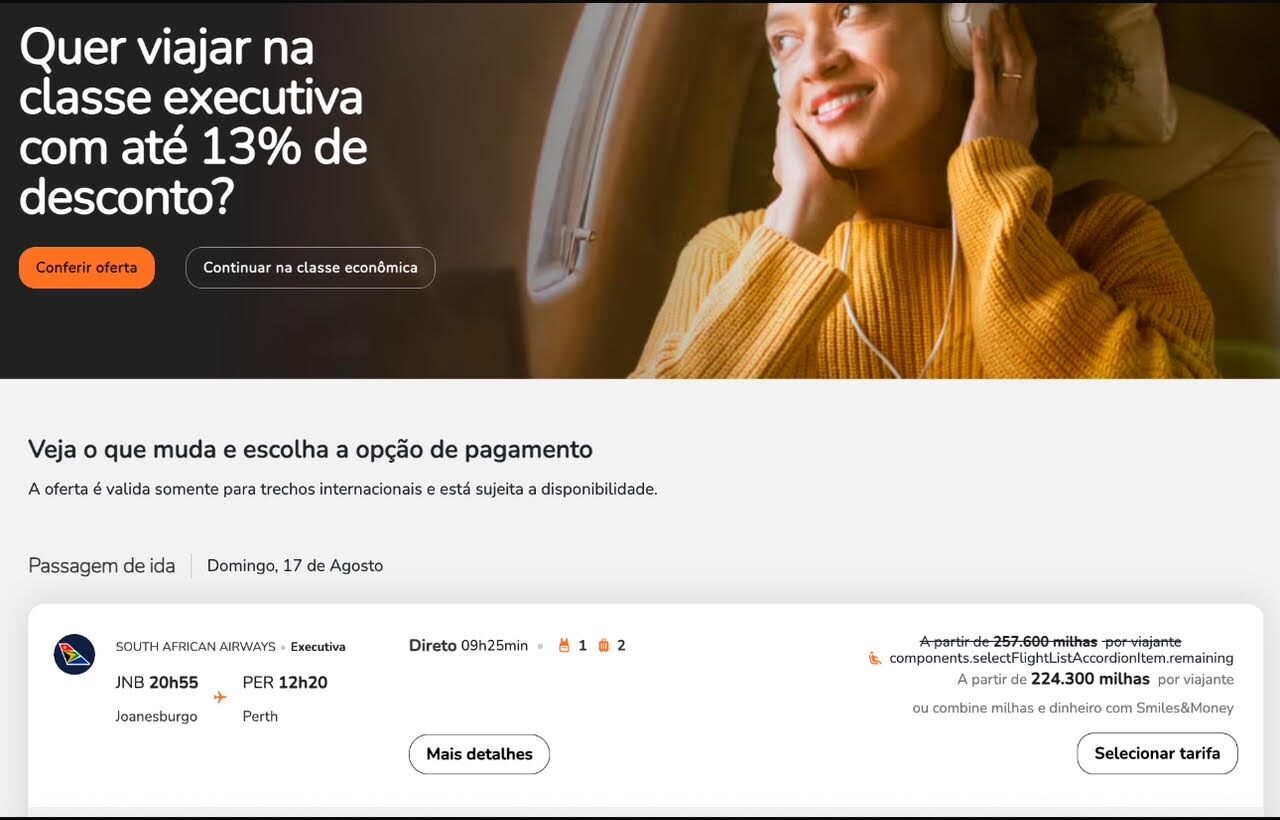Screen dimensions: 1280x820
Task: Click the JNB 20h55 departure time
Action: [x=157, y=683]
